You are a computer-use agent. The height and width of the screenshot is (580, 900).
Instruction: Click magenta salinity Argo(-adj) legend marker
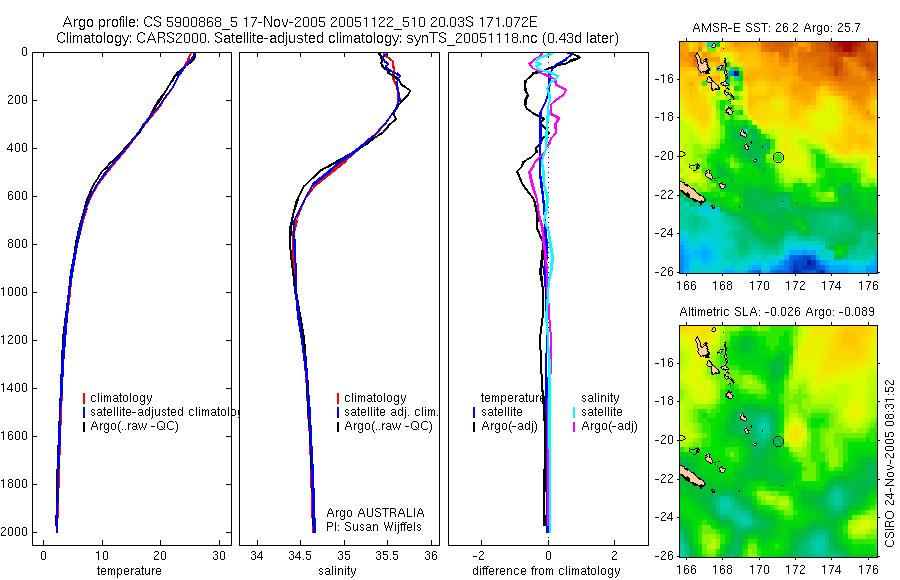[573, 427]
